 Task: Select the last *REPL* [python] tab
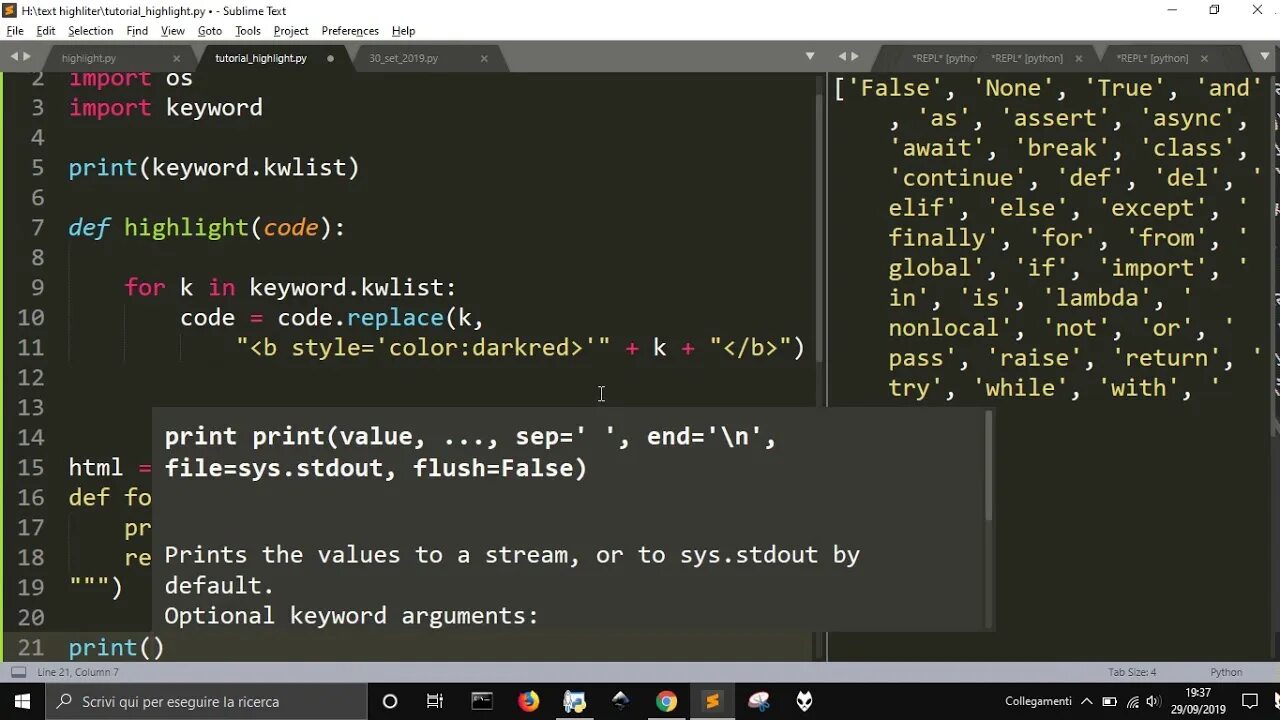1152,58
